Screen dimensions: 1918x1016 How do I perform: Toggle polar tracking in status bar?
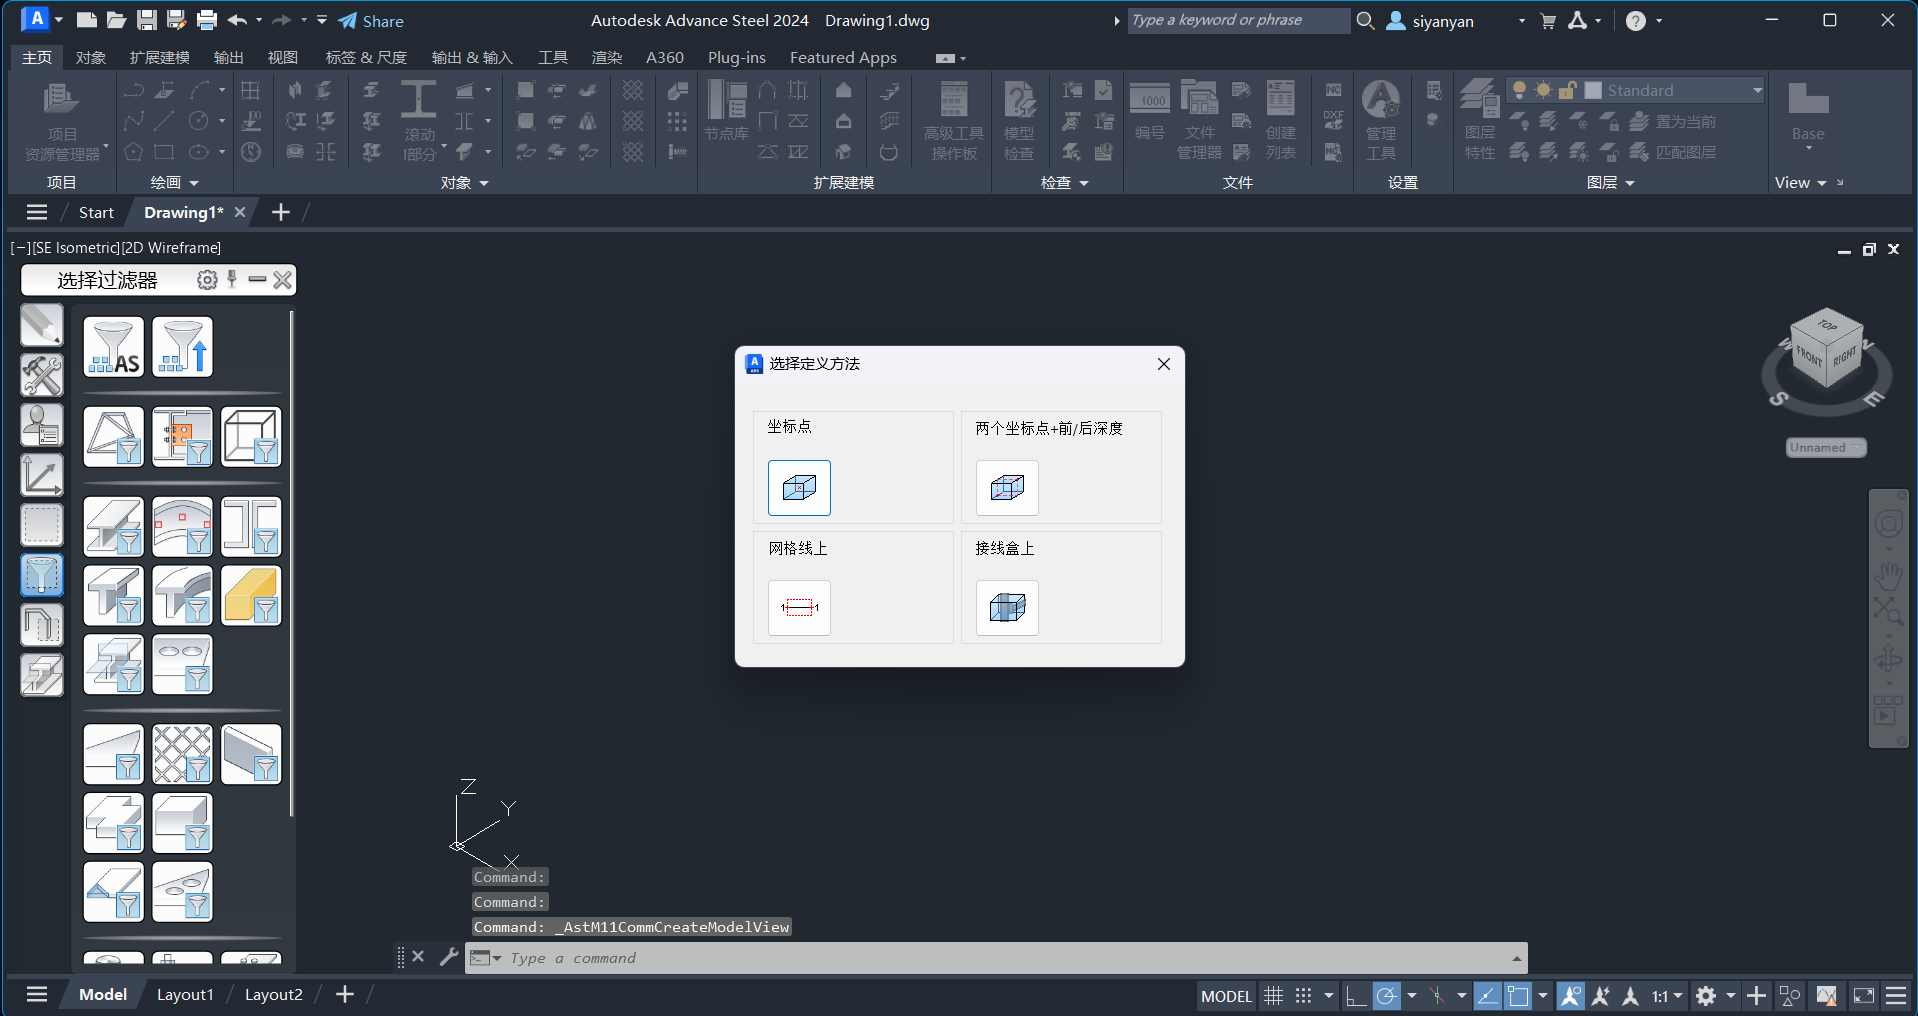(1386, 996)
